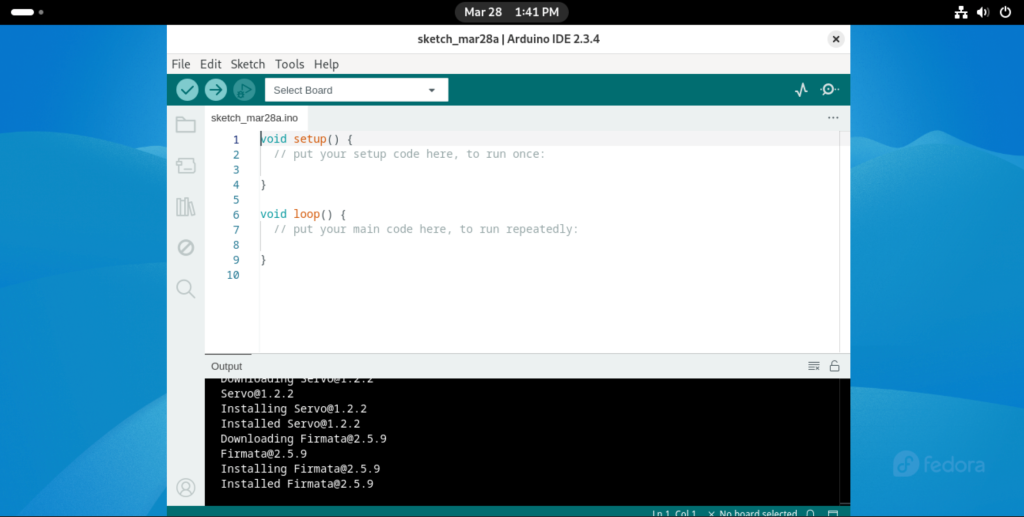Place cursor on empty line 3
This screenshot has width=1024, height=517.
549,170
